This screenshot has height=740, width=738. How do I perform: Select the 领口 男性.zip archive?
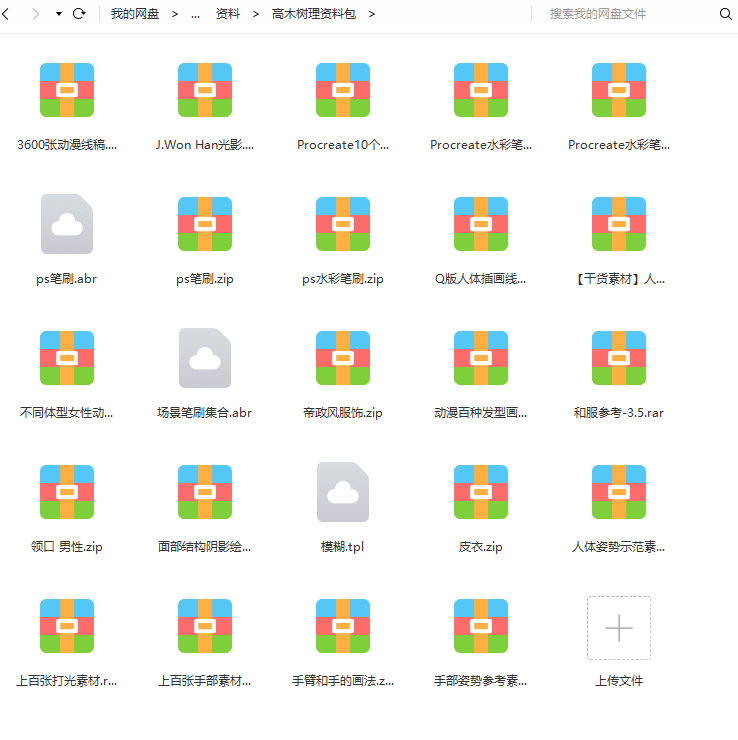67,492
